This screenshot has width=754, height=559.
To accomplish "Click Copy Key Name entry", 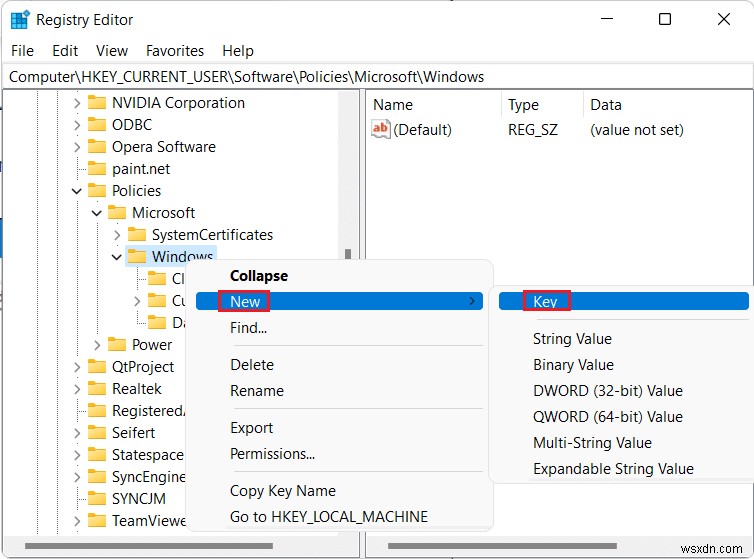I will click(x=283, y=491).
